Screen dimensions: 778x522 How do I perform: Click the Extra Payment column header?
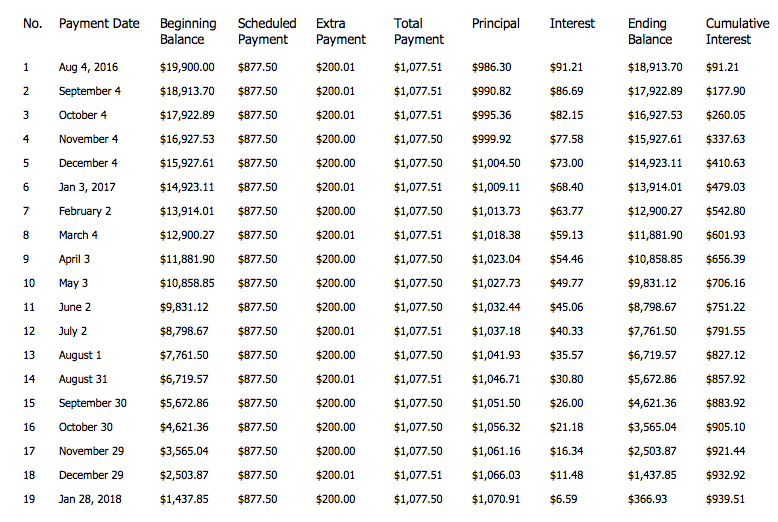pyautogui.click(x=340, y=31)
